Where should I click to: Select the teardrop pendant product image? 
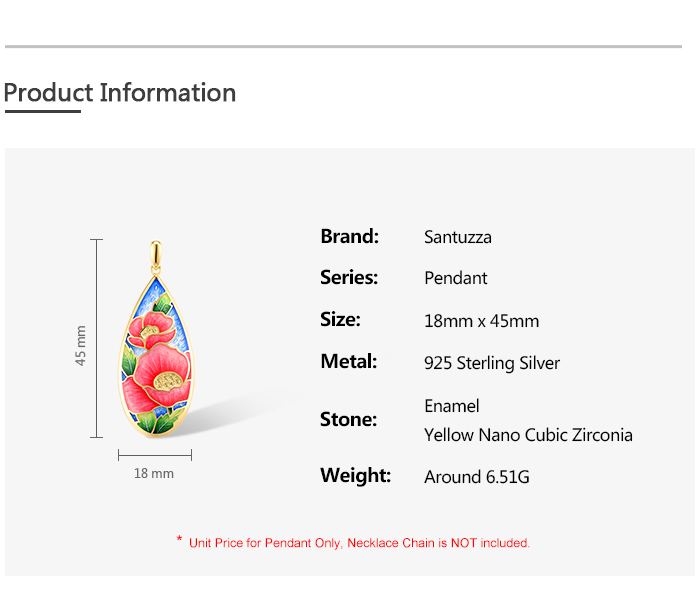click(155, 360)
